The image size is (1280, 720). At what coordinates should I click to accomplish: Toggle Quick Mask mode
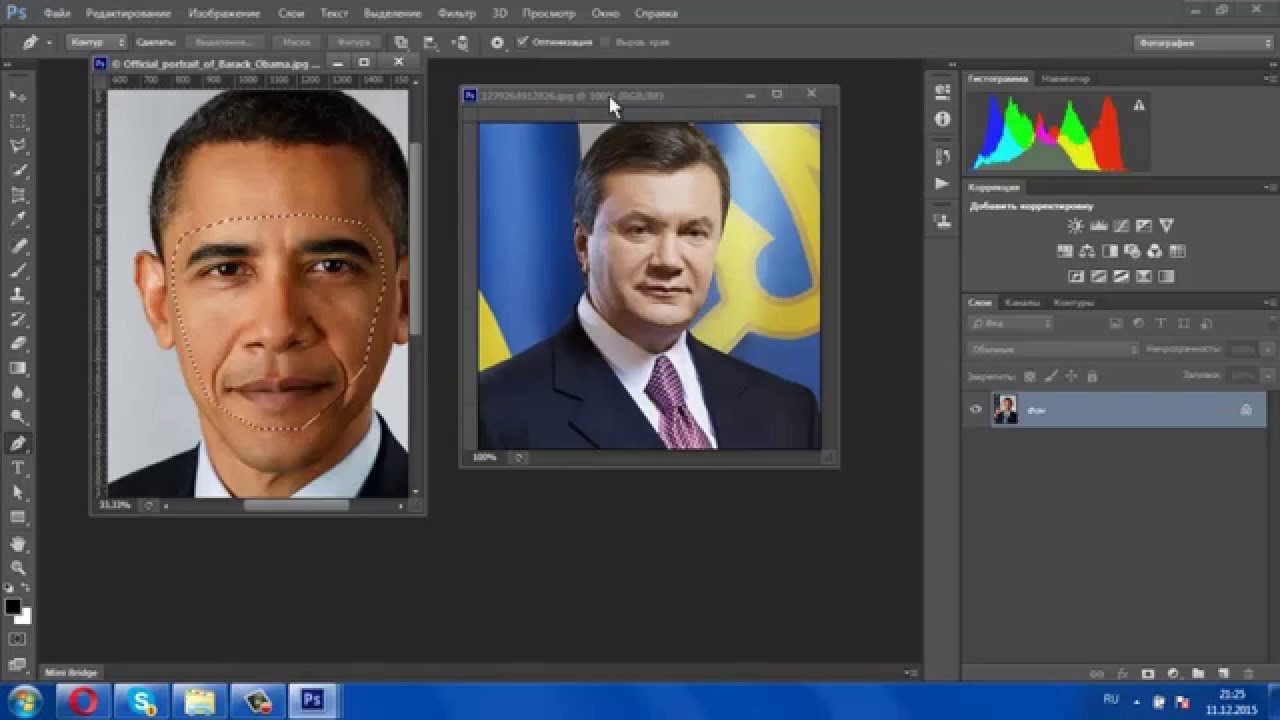[18, 638]
